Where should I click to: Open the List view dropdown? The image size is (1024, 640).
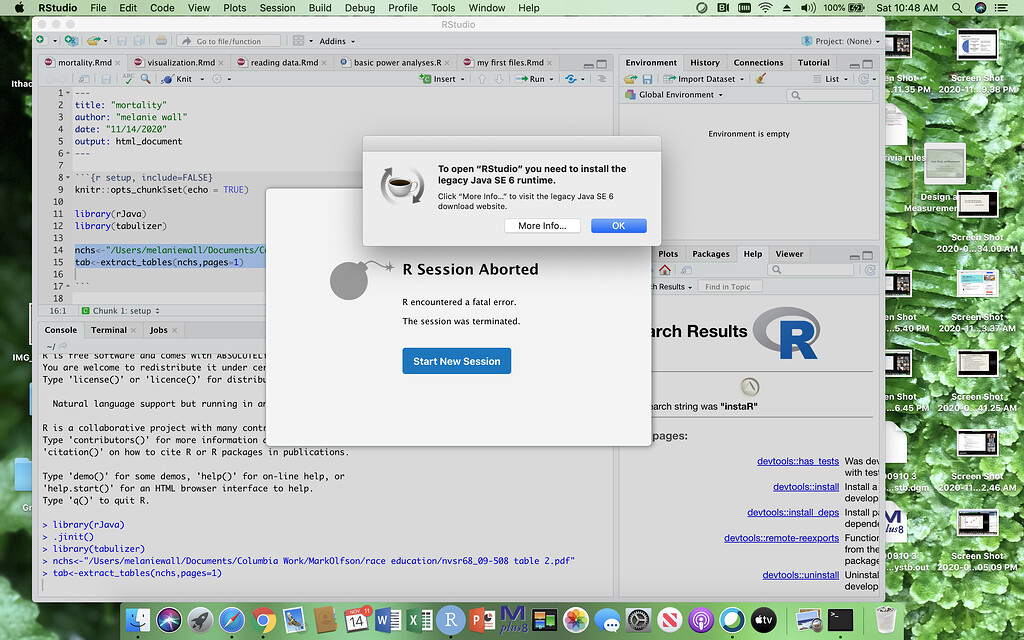[831, 79]
